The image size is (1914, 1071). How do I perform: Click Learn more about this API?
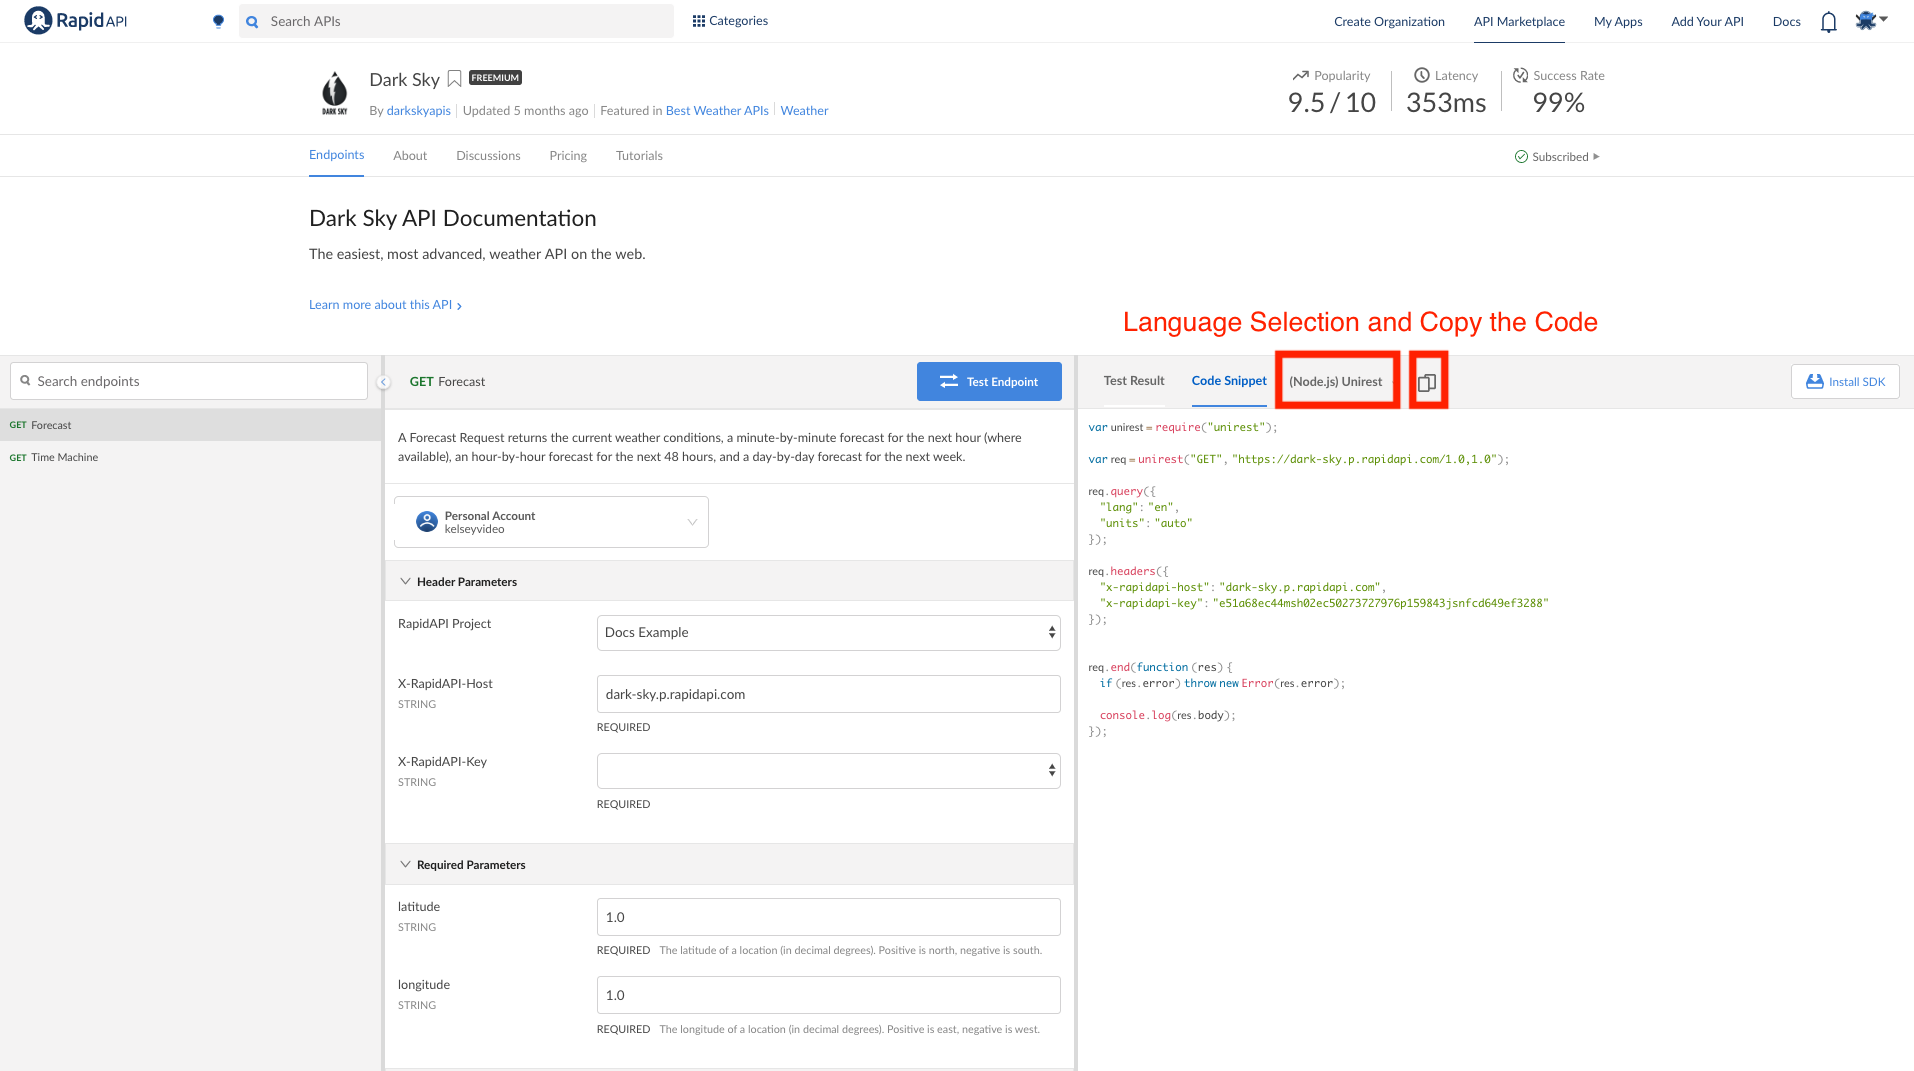click(385, 305)
